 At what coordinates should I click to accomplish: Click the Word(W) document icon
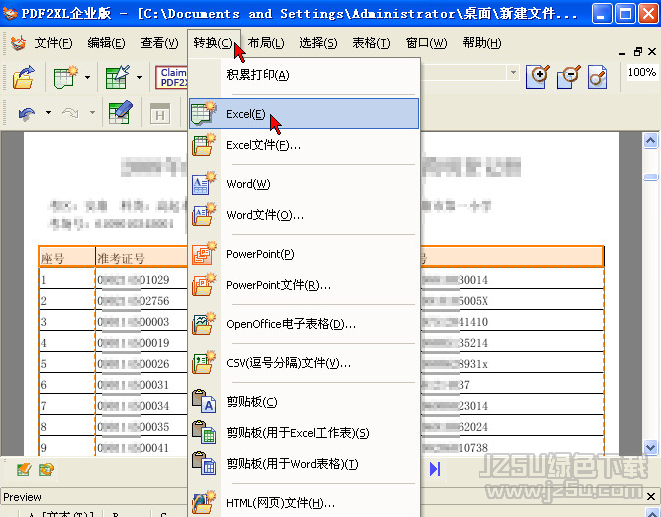coord(204,183)
